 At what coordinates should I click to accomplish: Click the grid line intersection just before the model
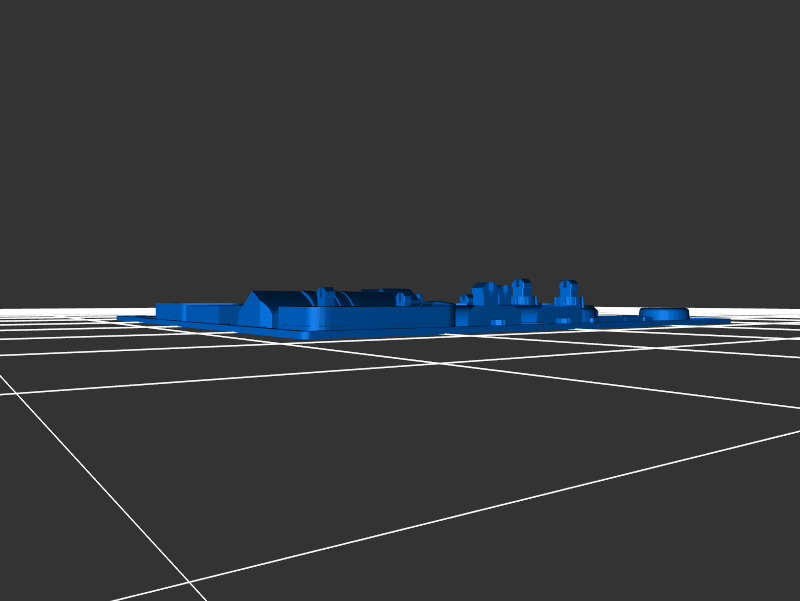pos(437,363)
